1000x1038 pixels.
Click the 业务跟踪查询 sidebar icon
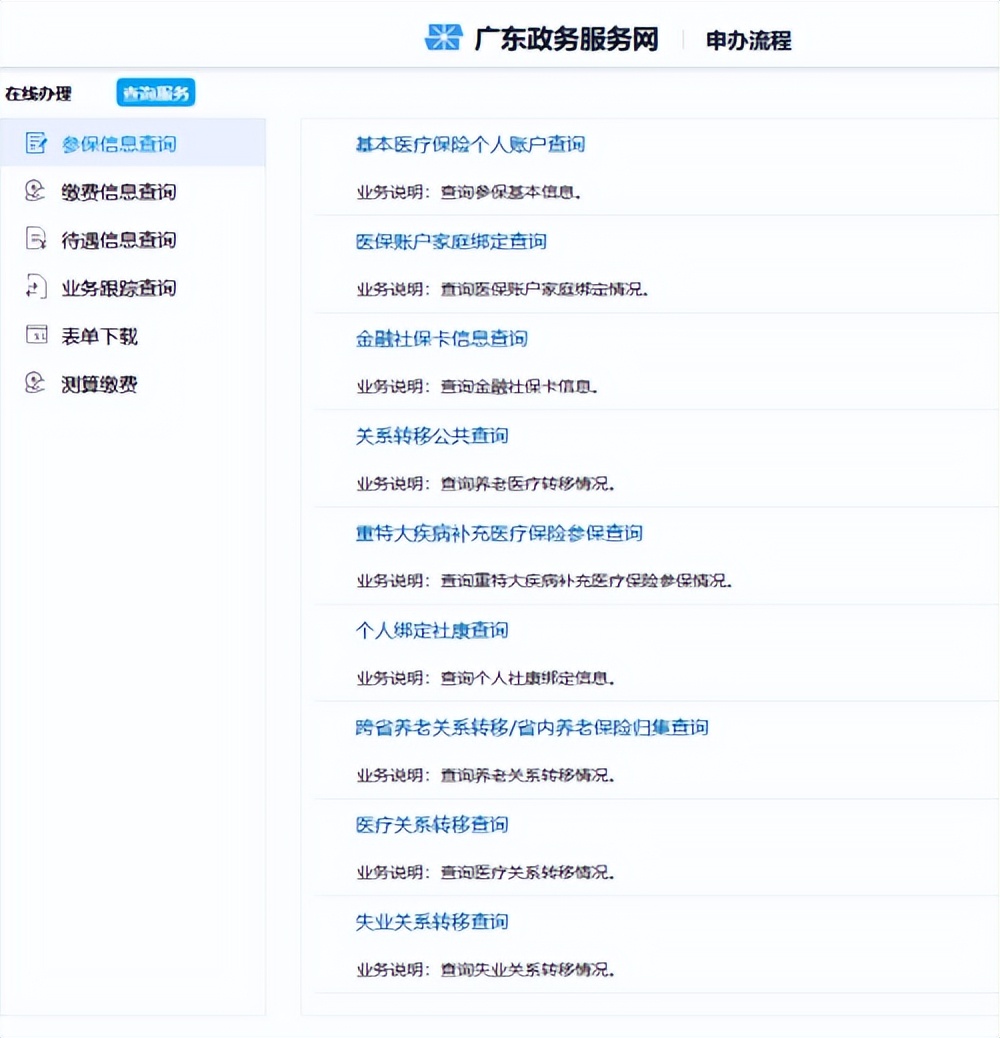point(35,287)
